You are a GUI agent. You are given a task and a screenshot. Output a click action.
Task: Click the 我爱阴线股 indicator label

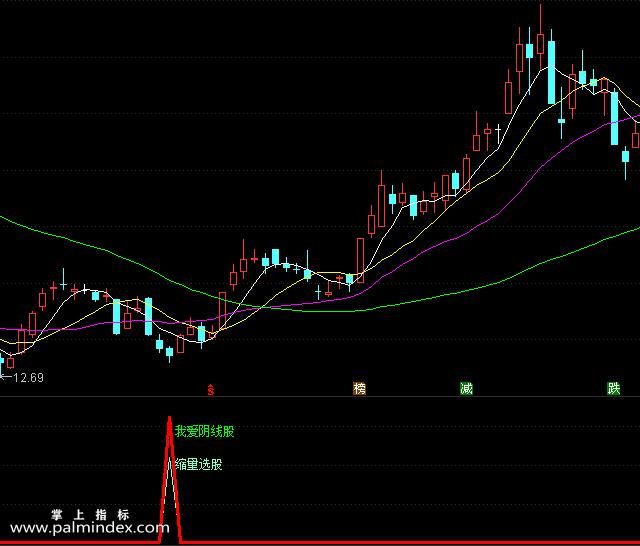[204, 431]
